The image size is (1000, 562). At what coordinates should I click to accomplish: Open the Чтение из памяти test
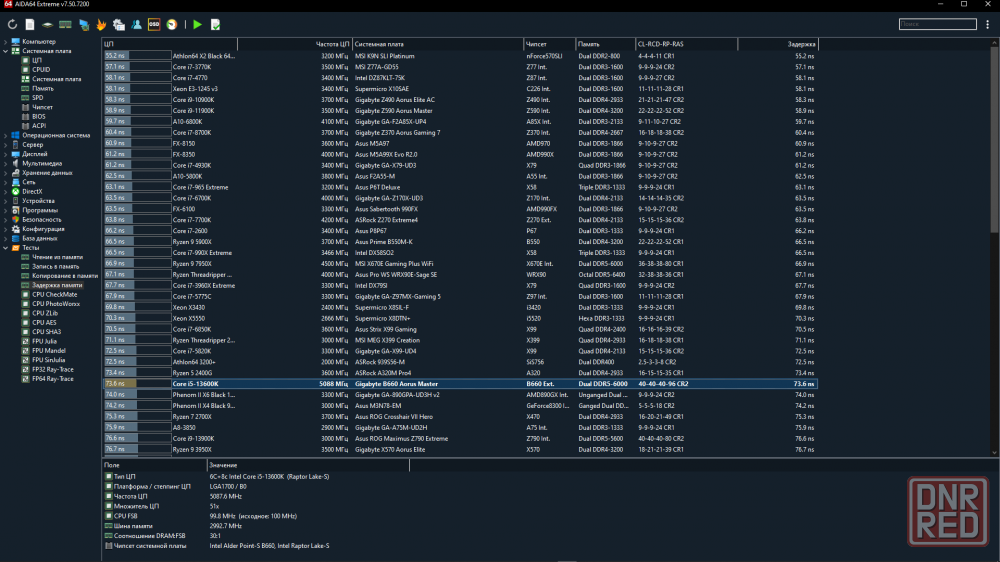tap(57, 257)
